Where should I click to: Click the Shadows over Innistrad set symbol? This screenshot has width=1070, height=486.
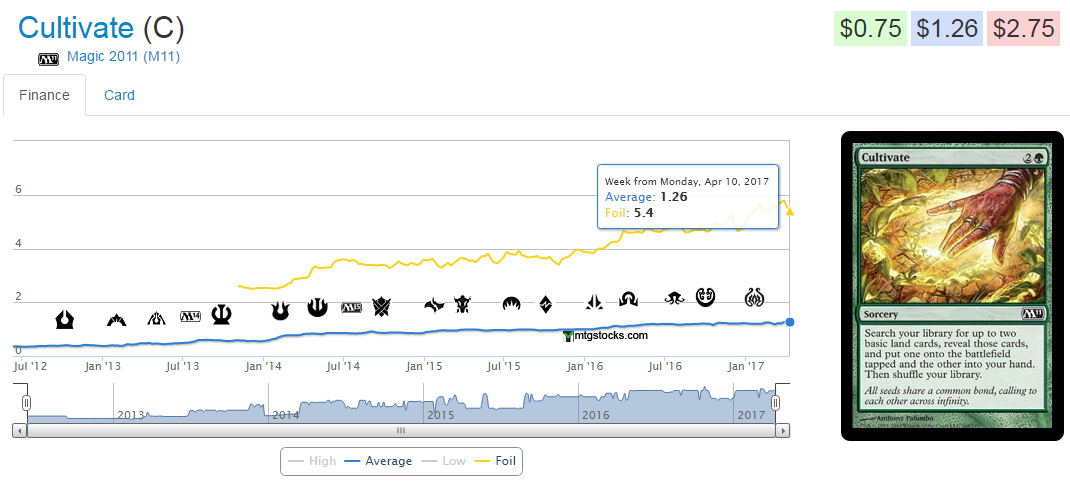(x=628, y=299)
